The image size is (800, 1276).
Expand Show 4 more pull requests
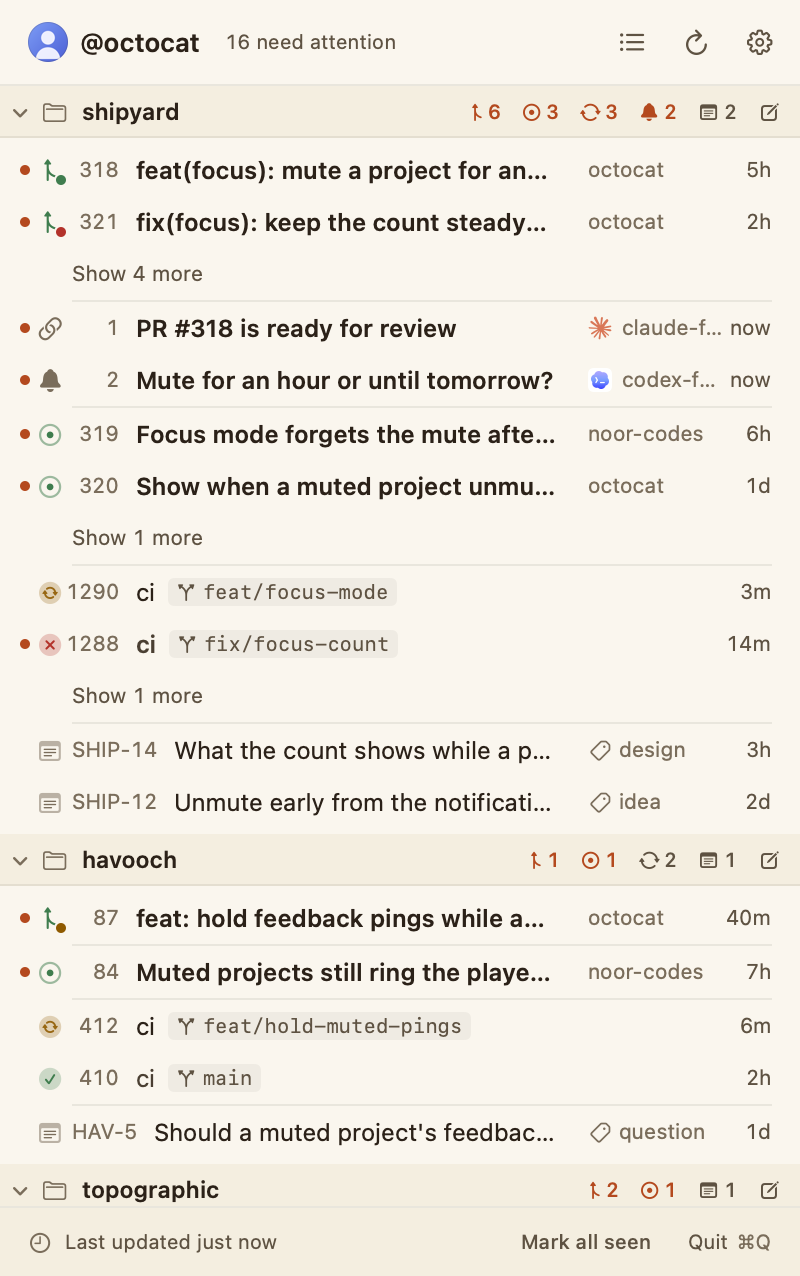pyautogui.click(x=137, y=274)
